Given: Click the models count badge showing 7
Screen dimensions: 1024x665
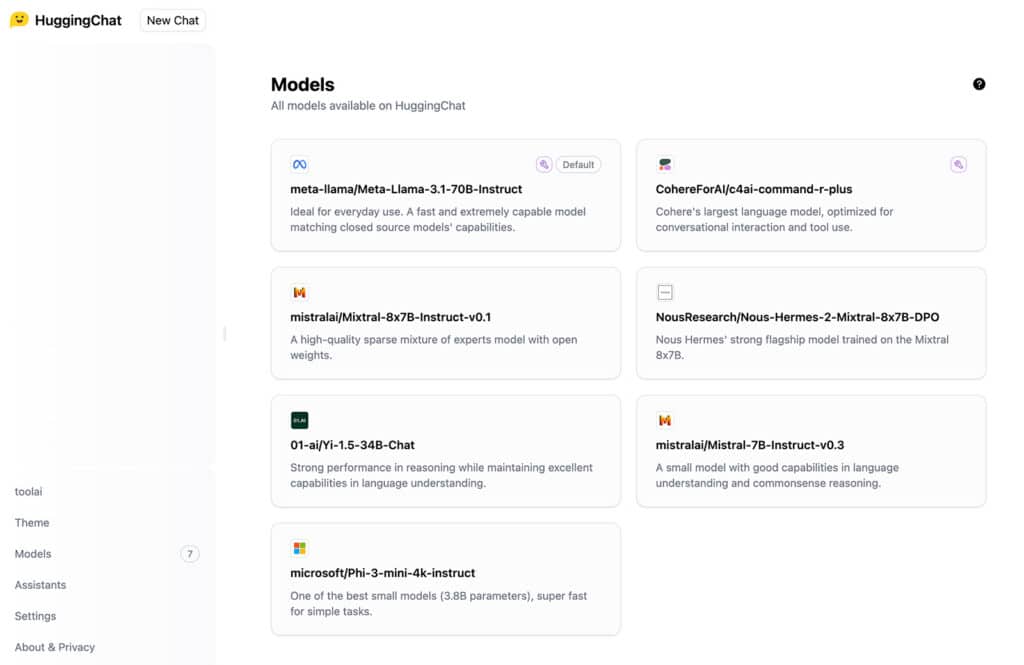Looking at the screenshot, I should pos(189,554).
